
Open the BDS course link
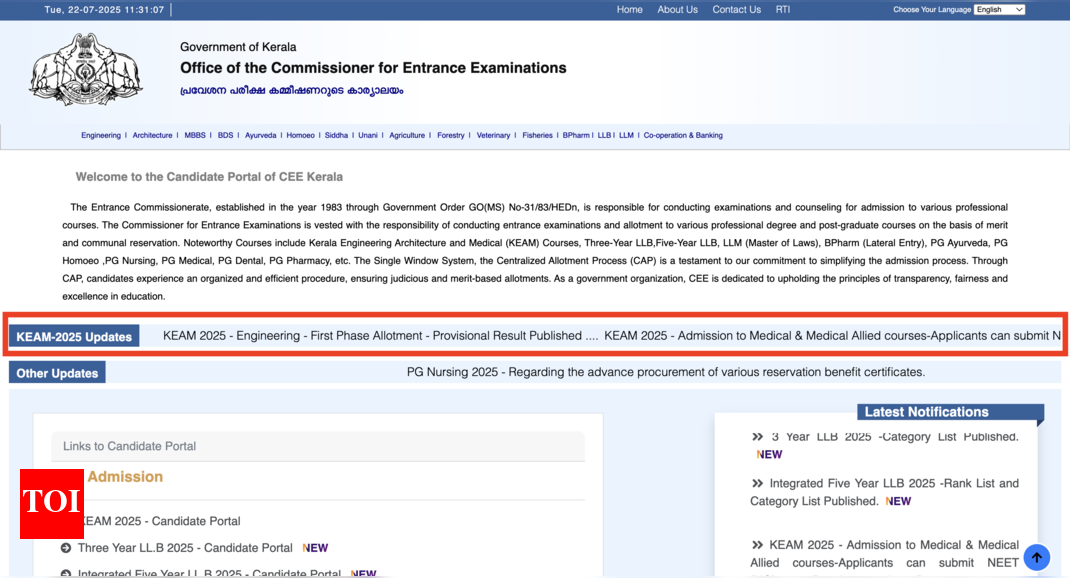pos(225,135)
